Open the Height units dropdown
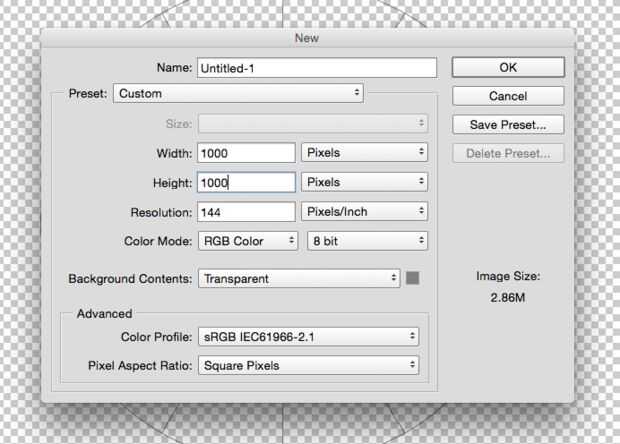The image size is (620, 444). [x=365, y=182]
